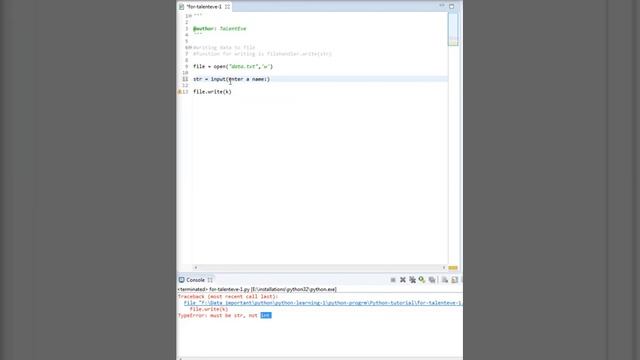Collapse the docstring fold on line 1
This screenshot has height=360, width=640.
(190, 16)
